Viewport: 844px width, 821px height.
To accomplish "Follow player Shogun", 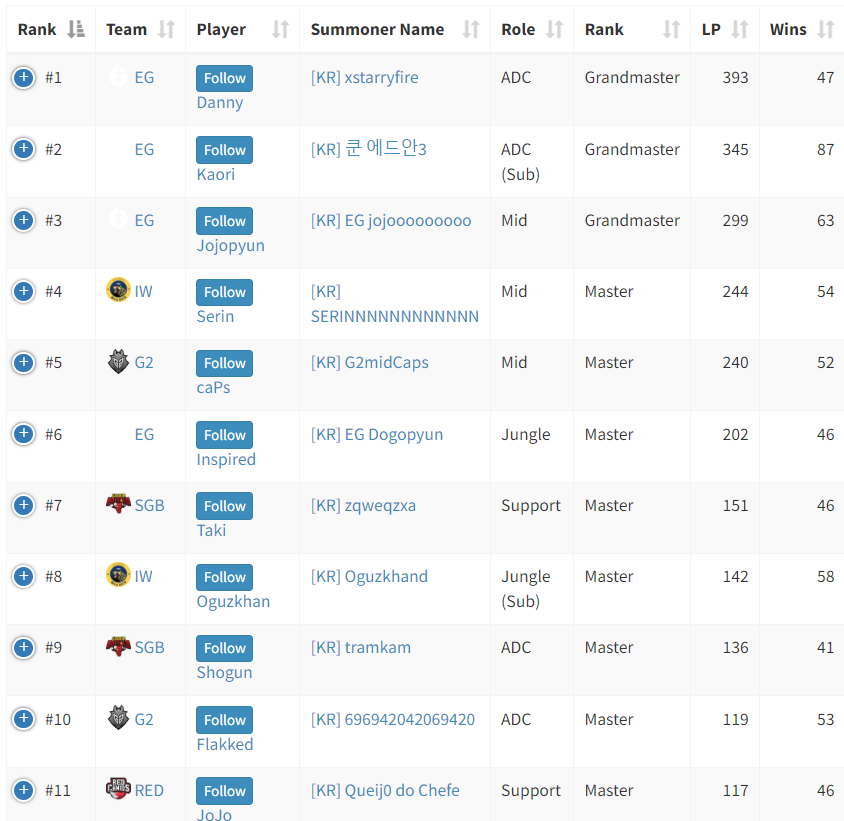I will point(224,648).
